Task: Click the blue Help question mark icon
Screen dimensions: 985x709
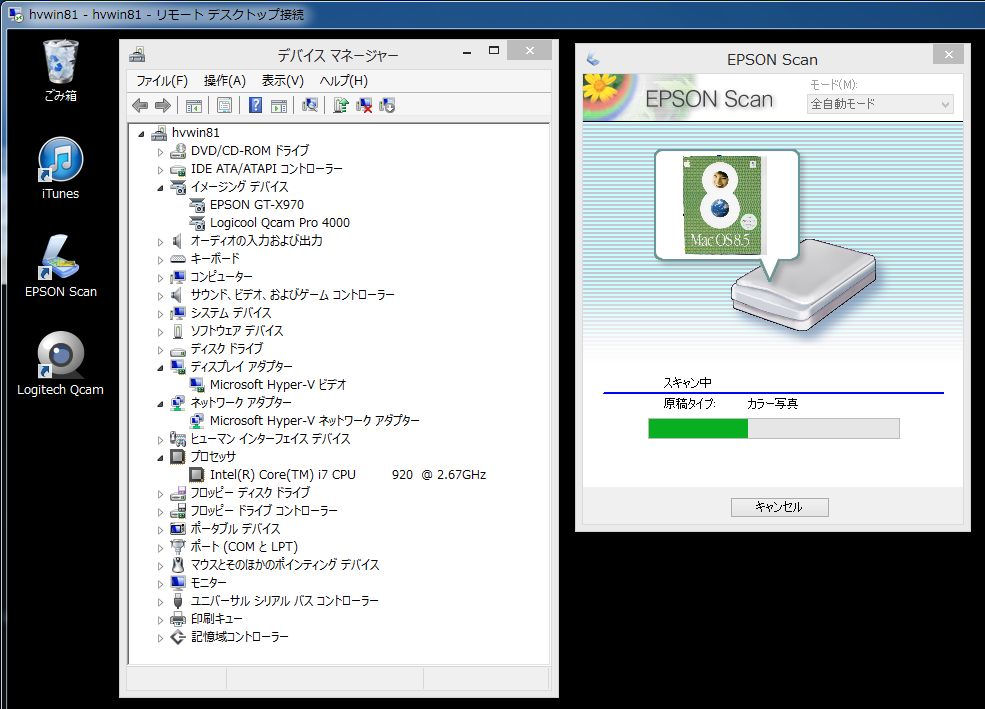Action: [x=256, y=105]
